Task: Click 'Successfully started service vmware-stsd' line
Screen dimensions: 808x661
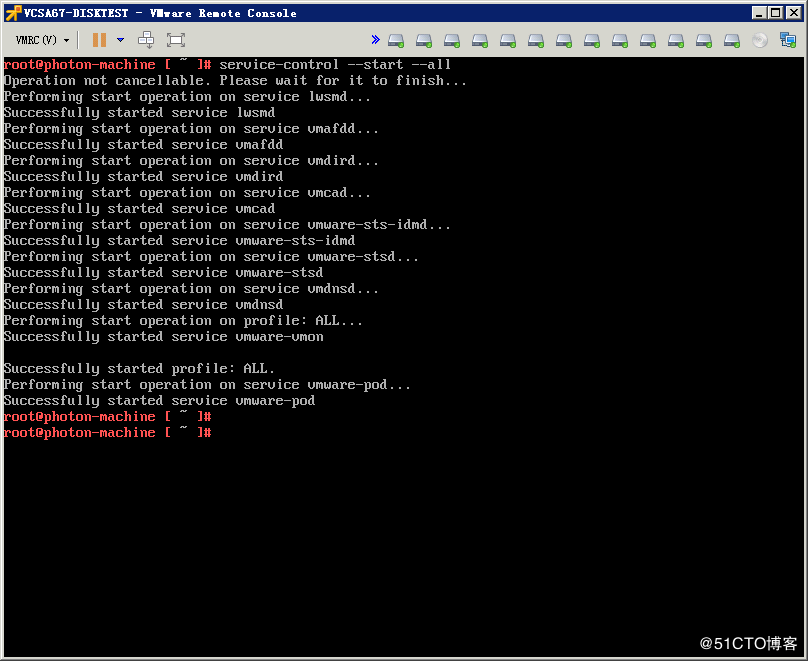Action: [x=163, y=272]
